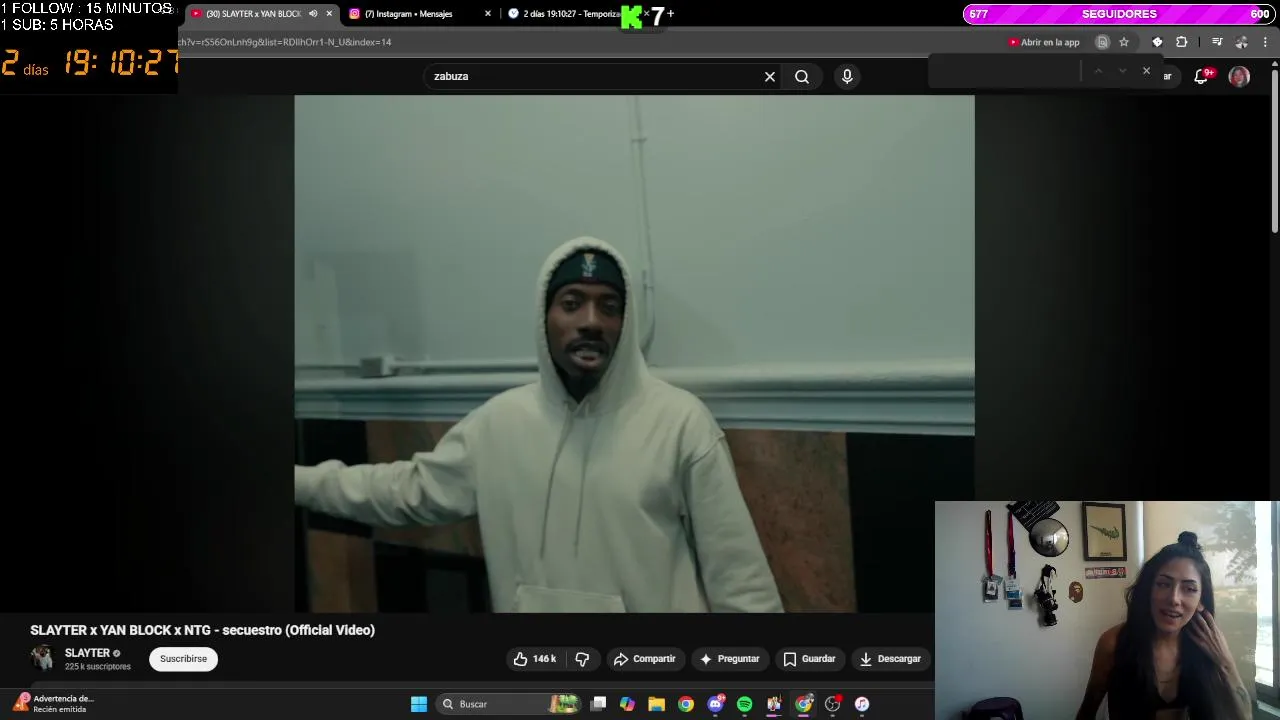Click SLAYTER channel avatar

click(42, 658)
